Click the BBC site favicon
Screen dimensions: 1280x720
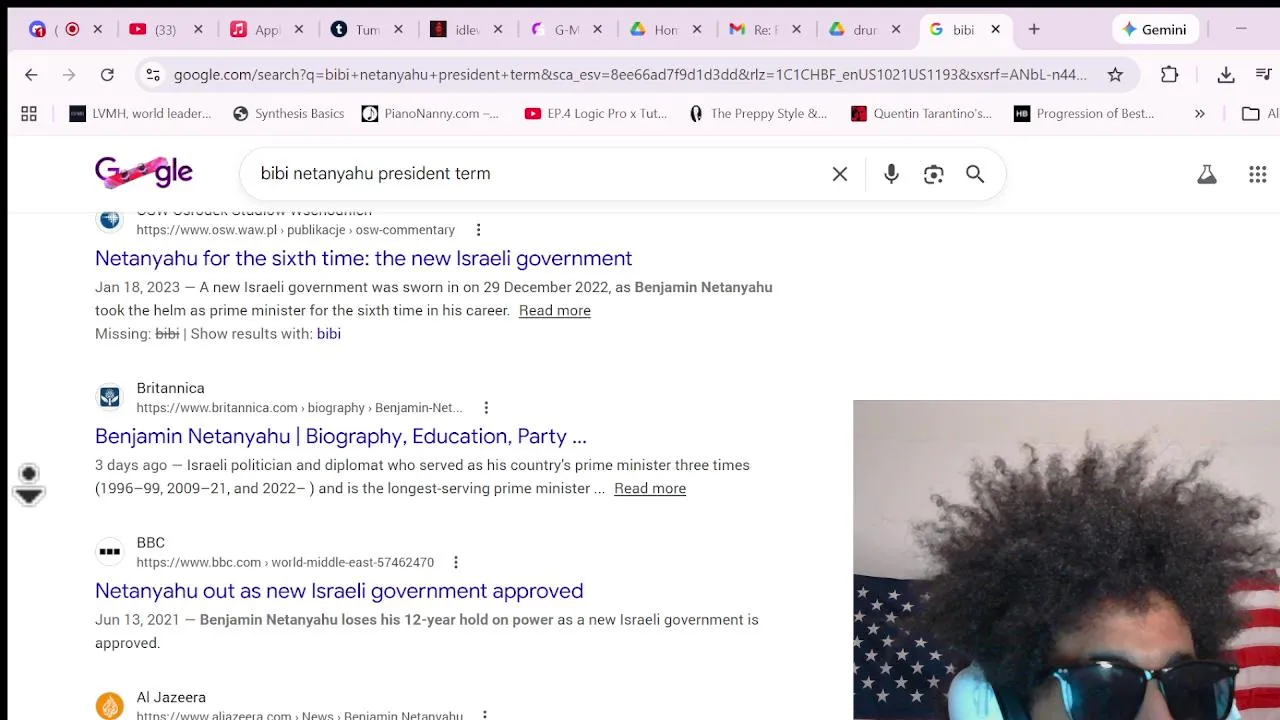110,552
